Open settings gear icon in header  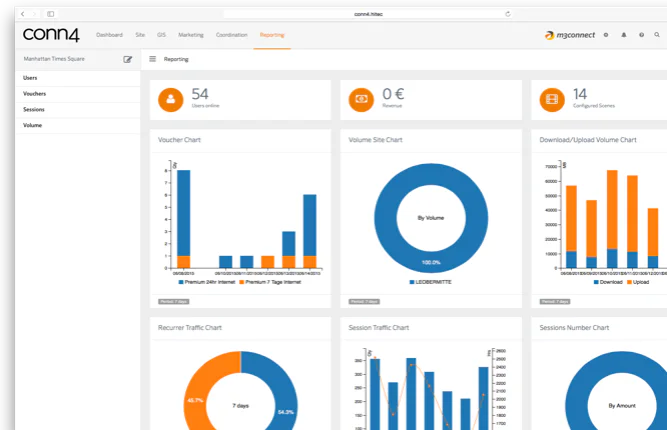click(x=606, y=35)
